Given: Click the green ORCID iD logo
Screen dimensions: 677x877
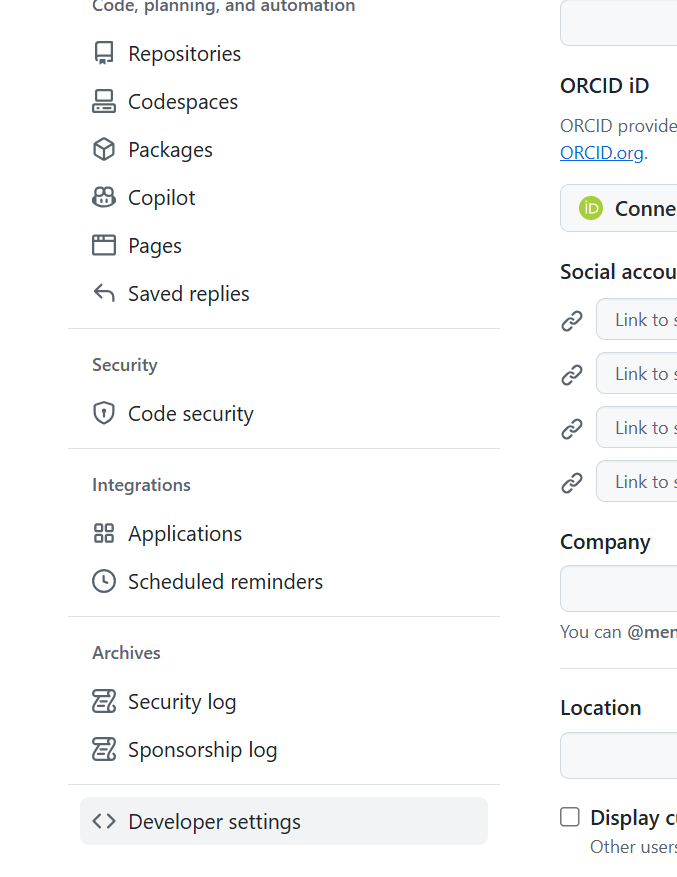Looking at the screenshot, I should pos(591,208).
